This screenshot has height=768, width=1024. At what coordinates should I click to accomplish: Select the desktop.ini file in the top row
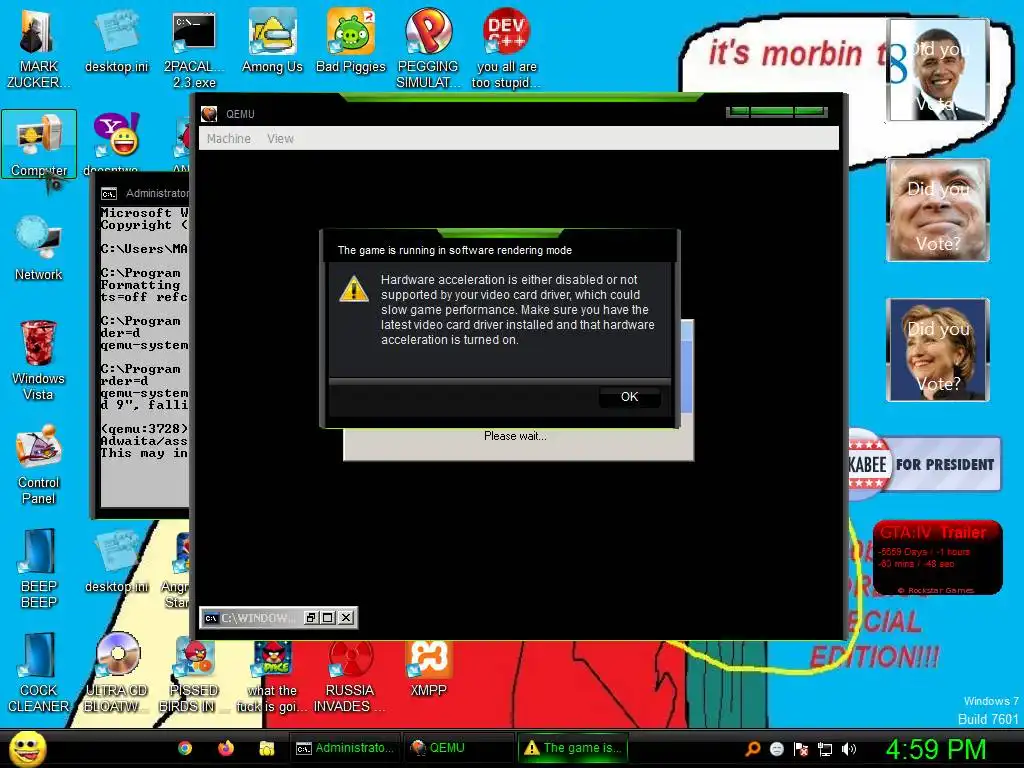[116, 40]
